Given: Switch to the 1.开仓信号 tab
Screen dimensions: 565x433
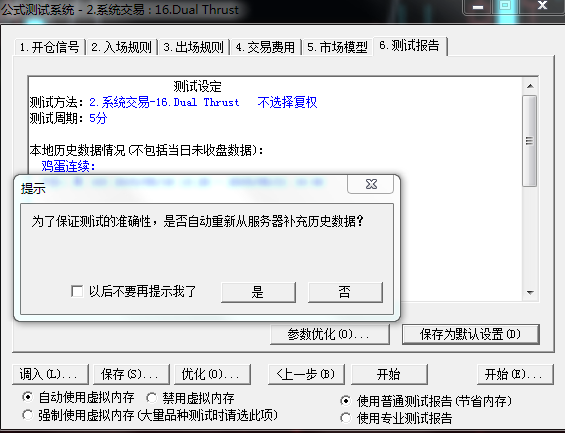Looking at the screenshot, I should [x=50, y=47].
